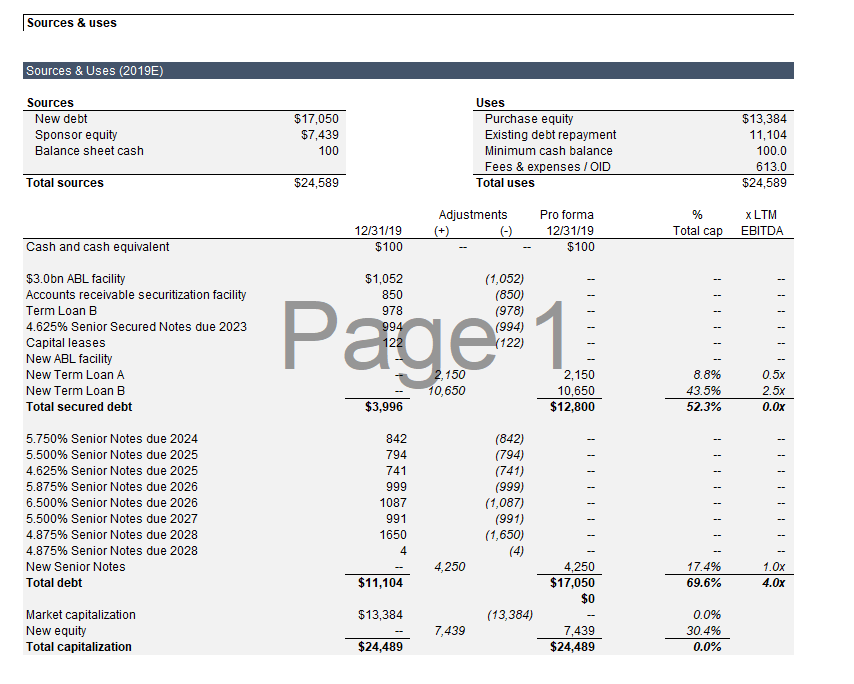Screen dimensions: 854x684
Task: Click '5.500% Senior Notes due 2027' label
Action: pyautogui.click(x=112, y=519)
